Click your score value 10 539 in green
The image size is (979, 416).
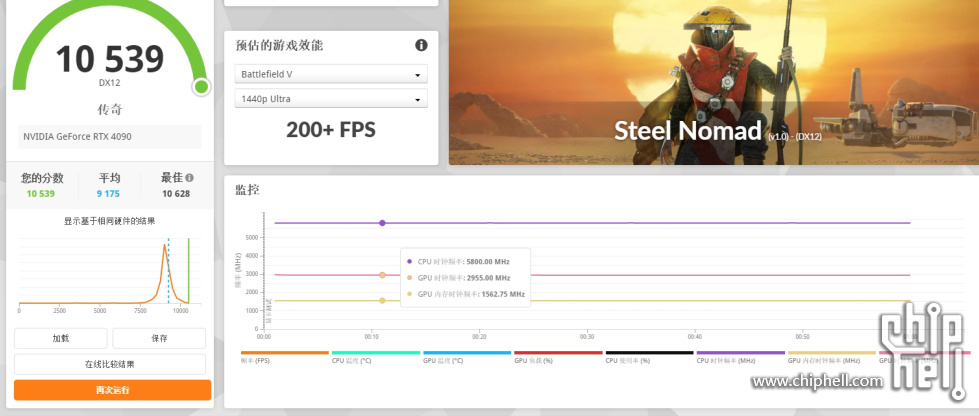click(41, 194)
